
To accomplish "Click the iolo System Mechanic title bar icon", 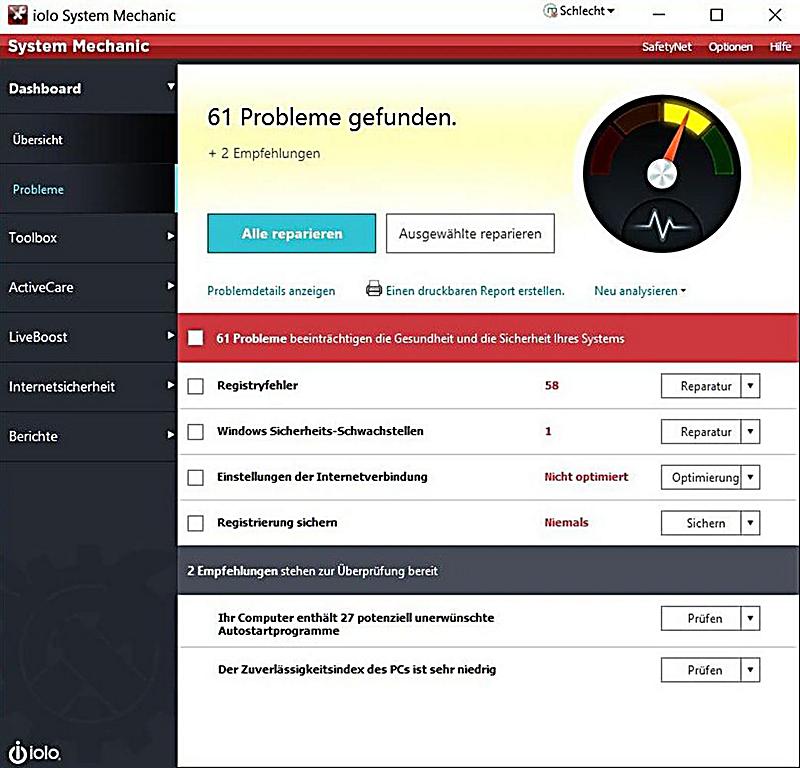I will (17, 15).
